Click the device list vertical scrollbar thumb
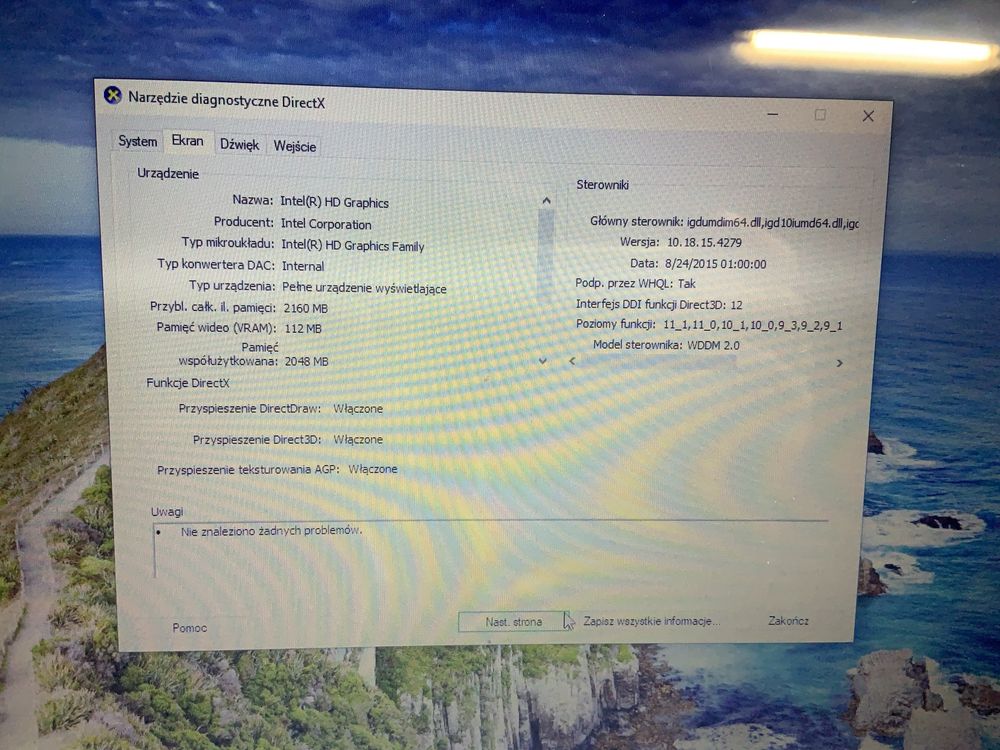This screenshot has height=750, width=1000. (545, 255)
